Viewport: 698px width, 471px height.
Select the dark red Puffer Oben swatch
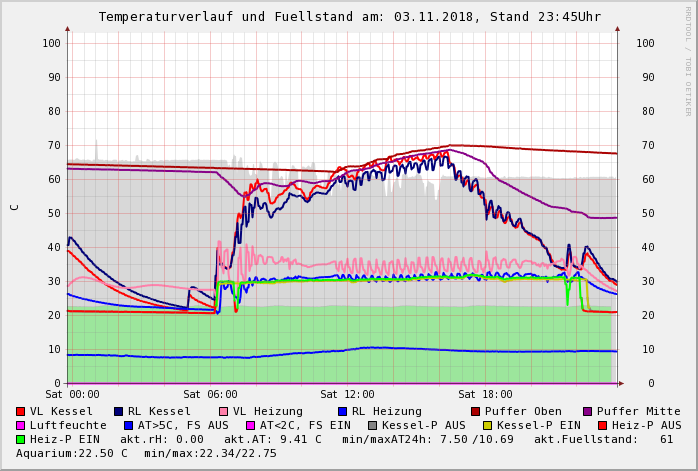coord(475,411)
